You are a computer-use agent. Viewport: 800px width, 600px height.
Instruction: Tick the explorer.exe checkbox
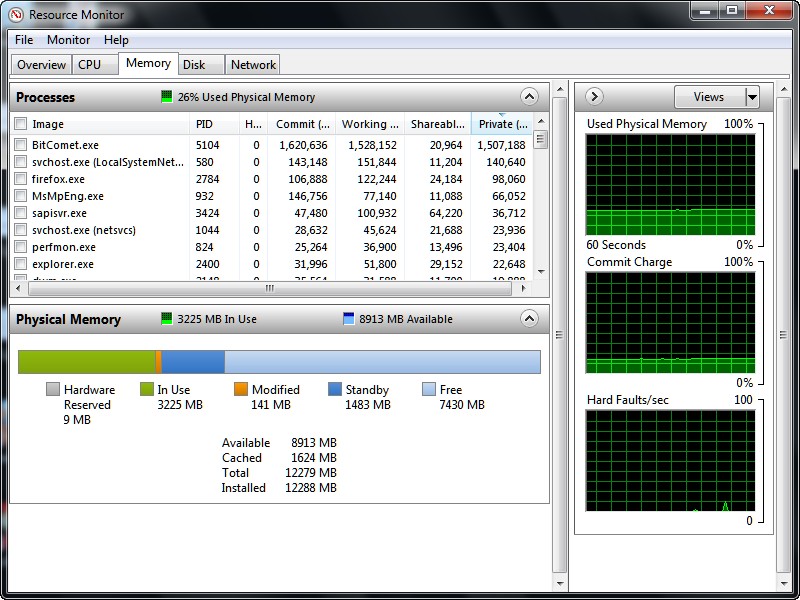pyautogui.click(x=21, y=264)
